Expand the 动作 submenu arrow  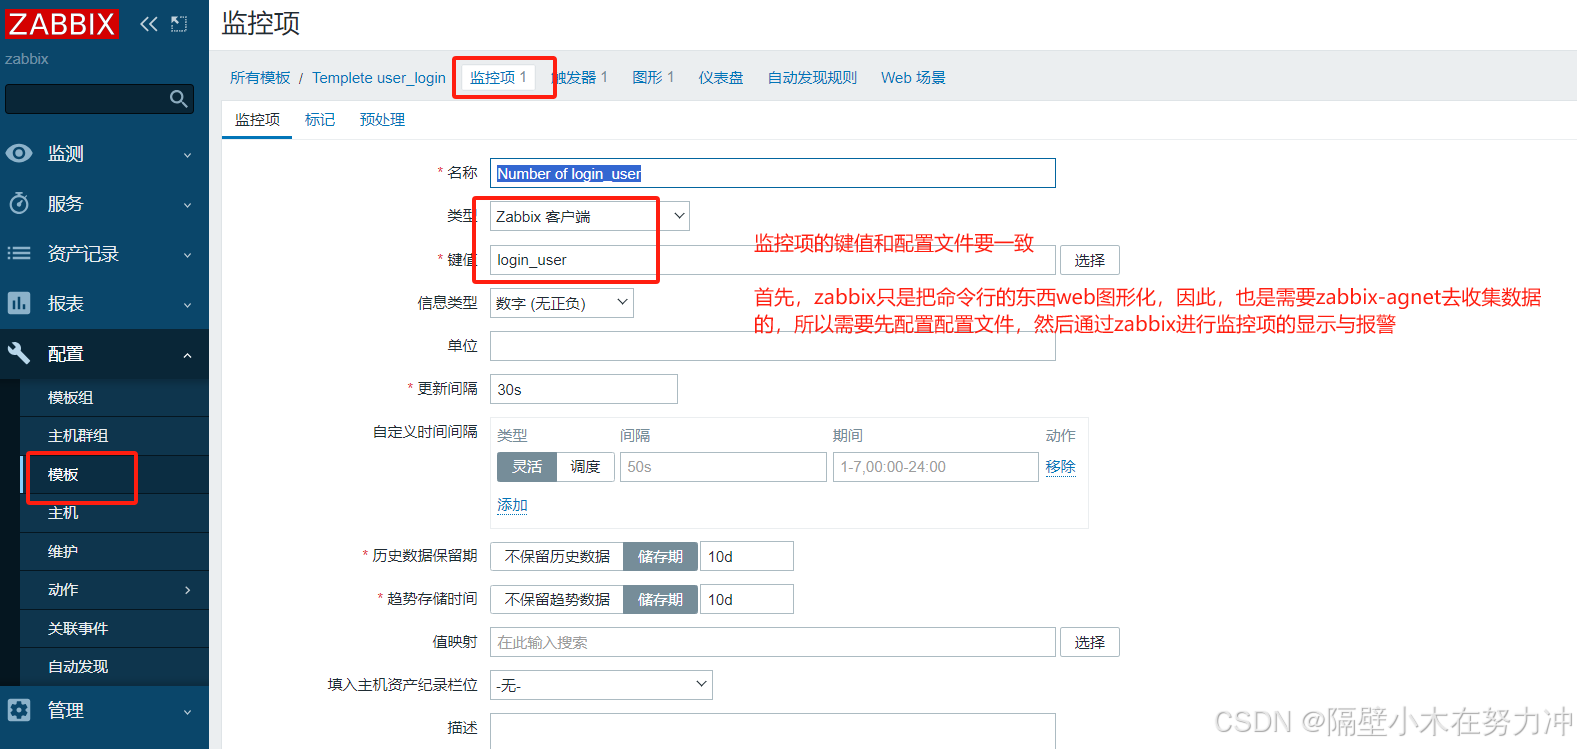pos(187,590)
